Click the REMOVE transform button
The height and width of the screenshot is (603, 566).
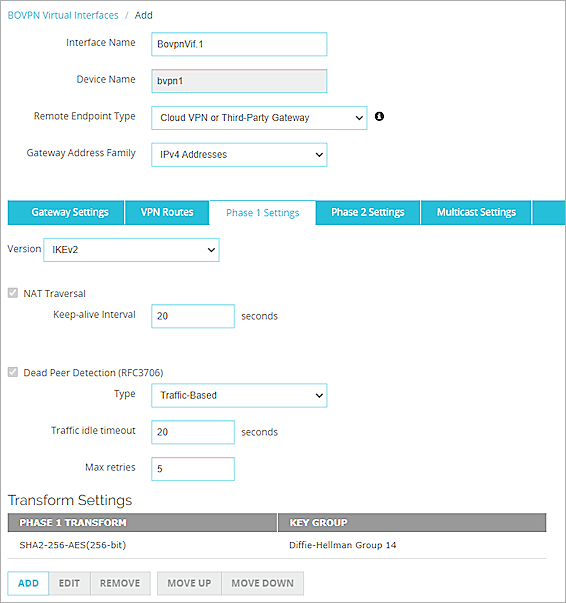pyautogui.click(x=120, y=583)
